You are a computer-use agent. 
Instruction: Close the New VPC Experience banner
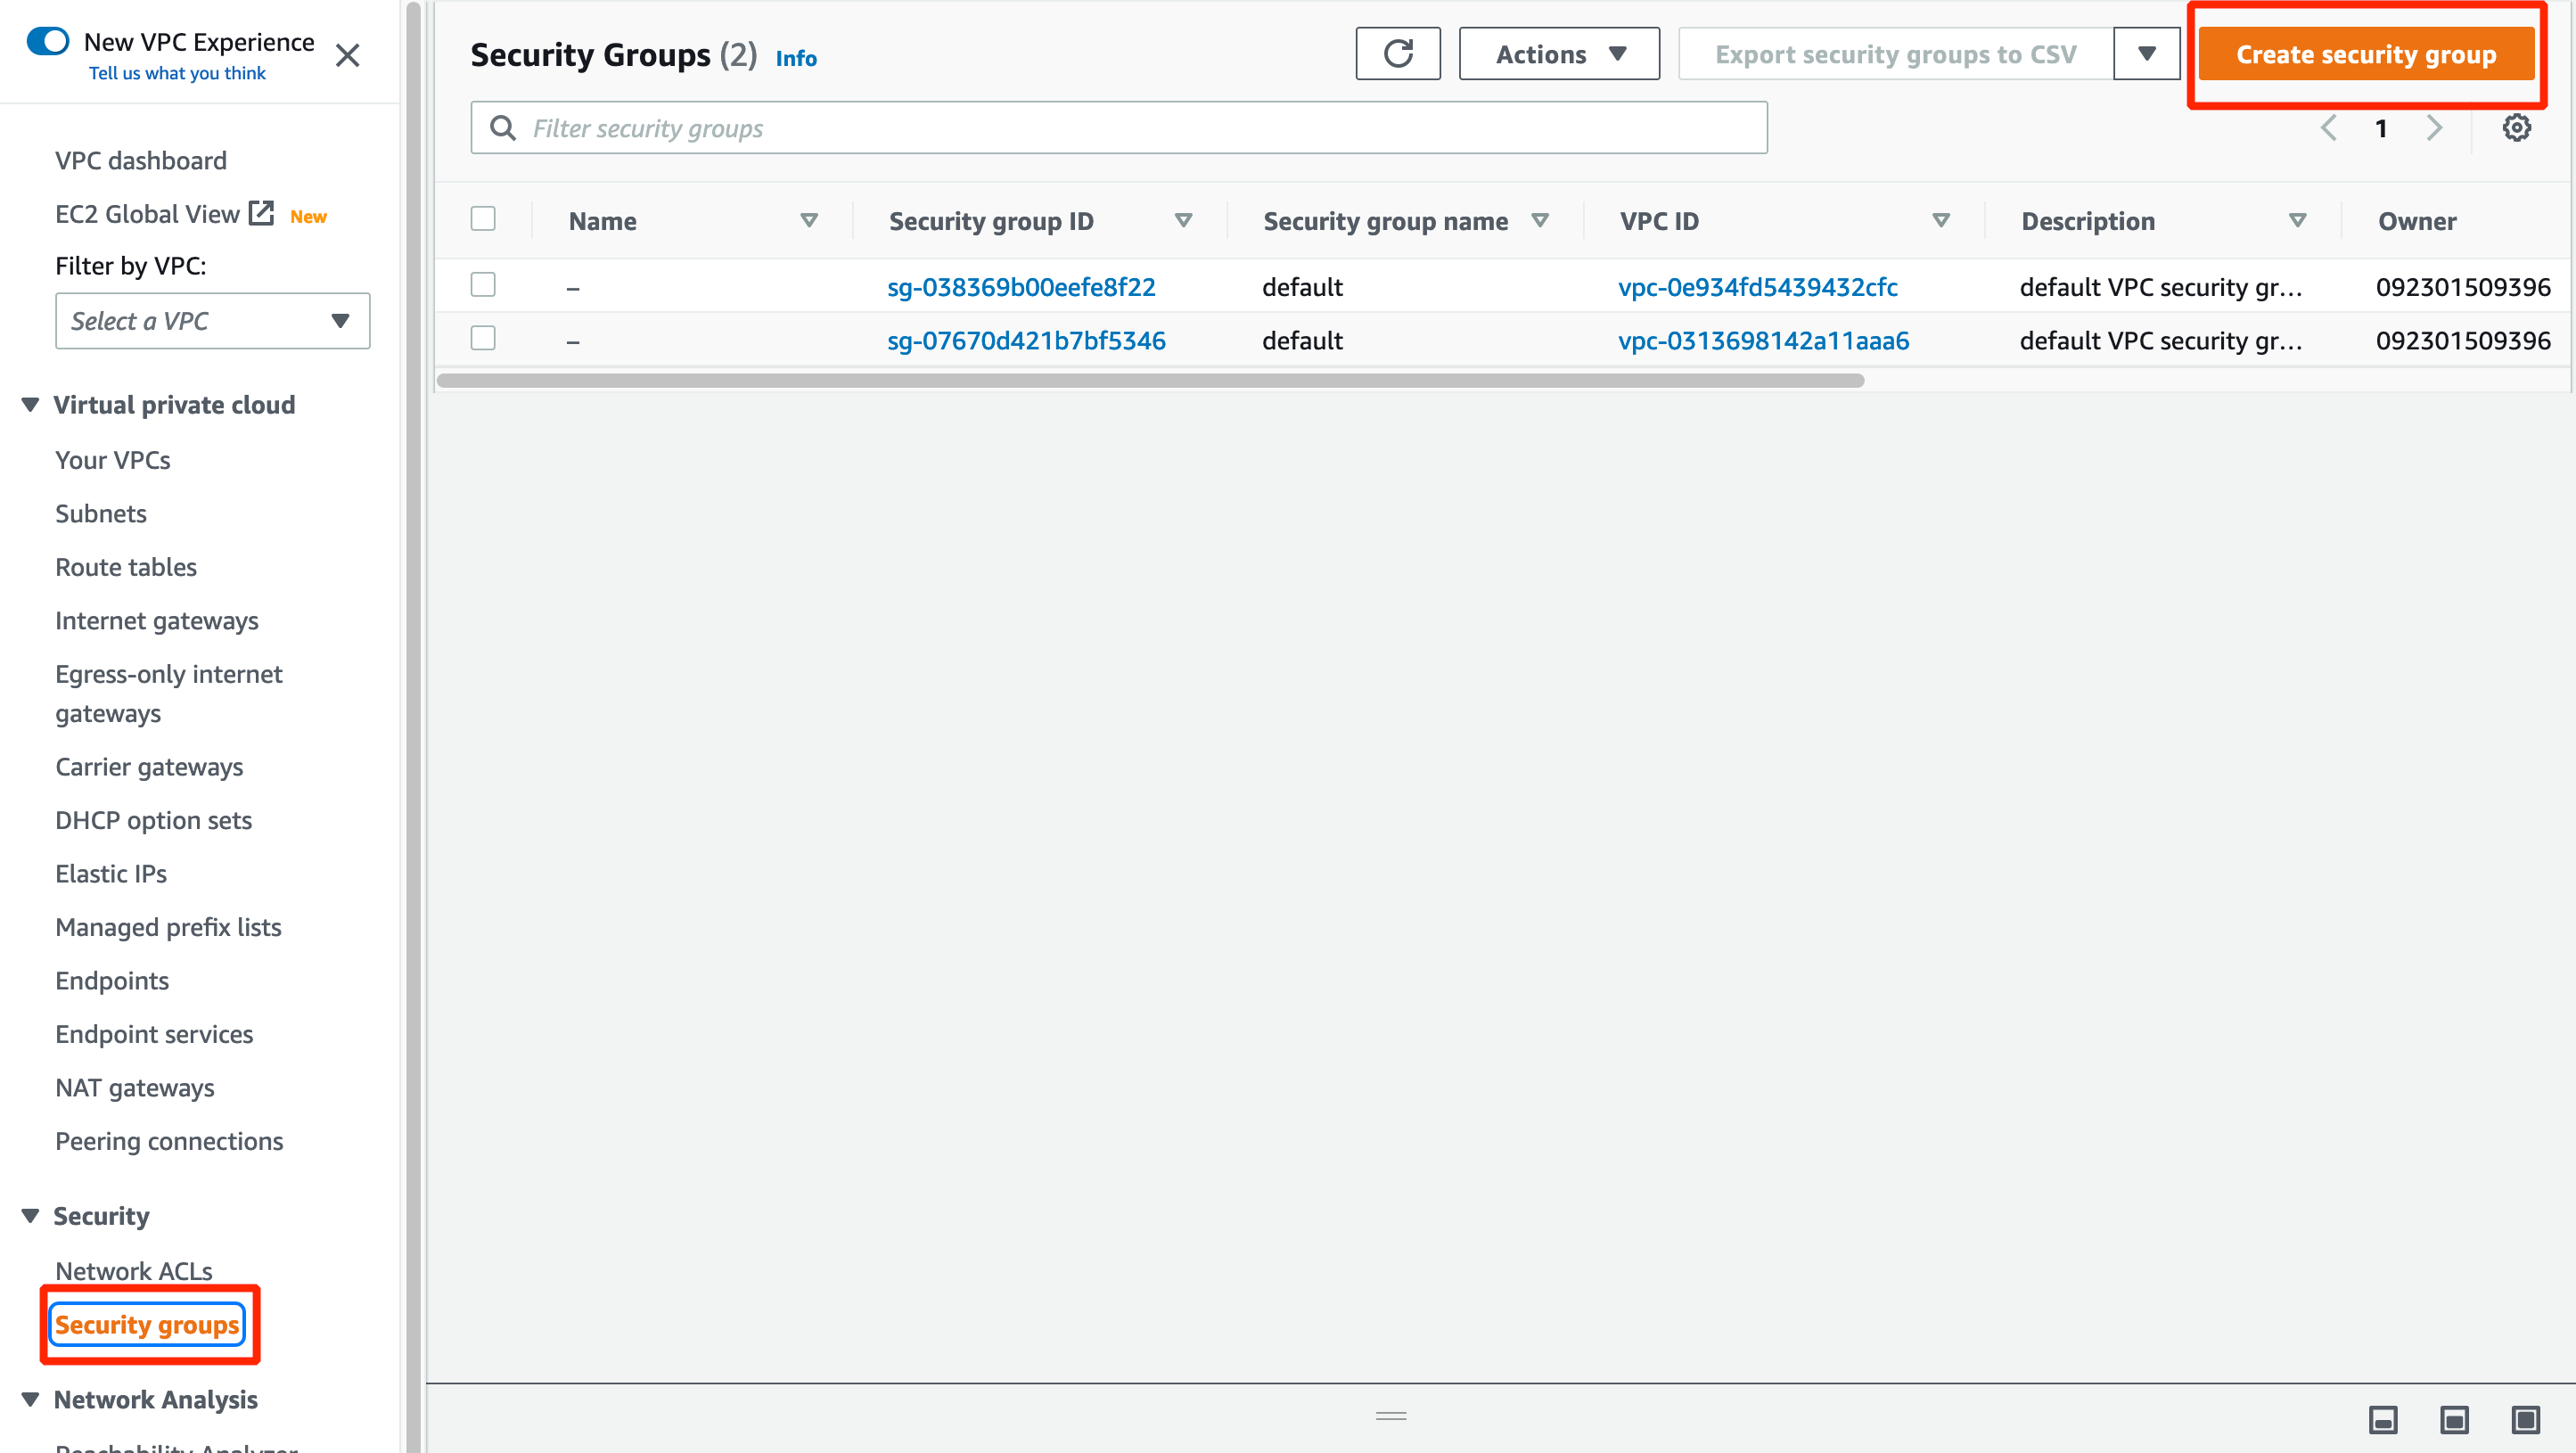coord(347,55)
